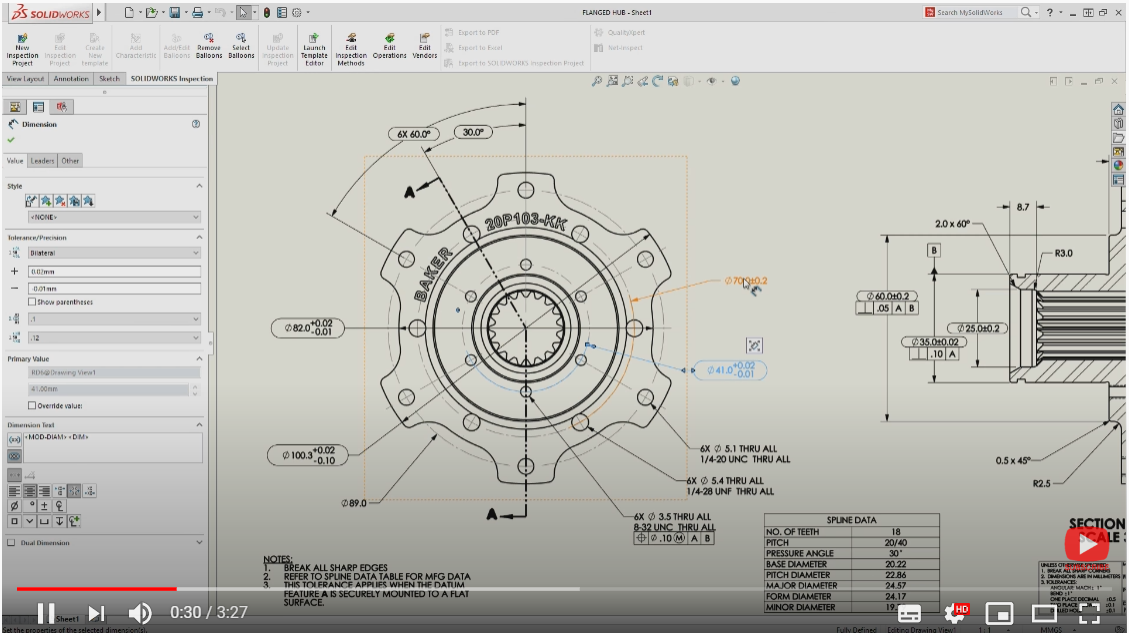Open Leaders tab in Dimension panel
The image size is (1129, 633).
[42, 161]
